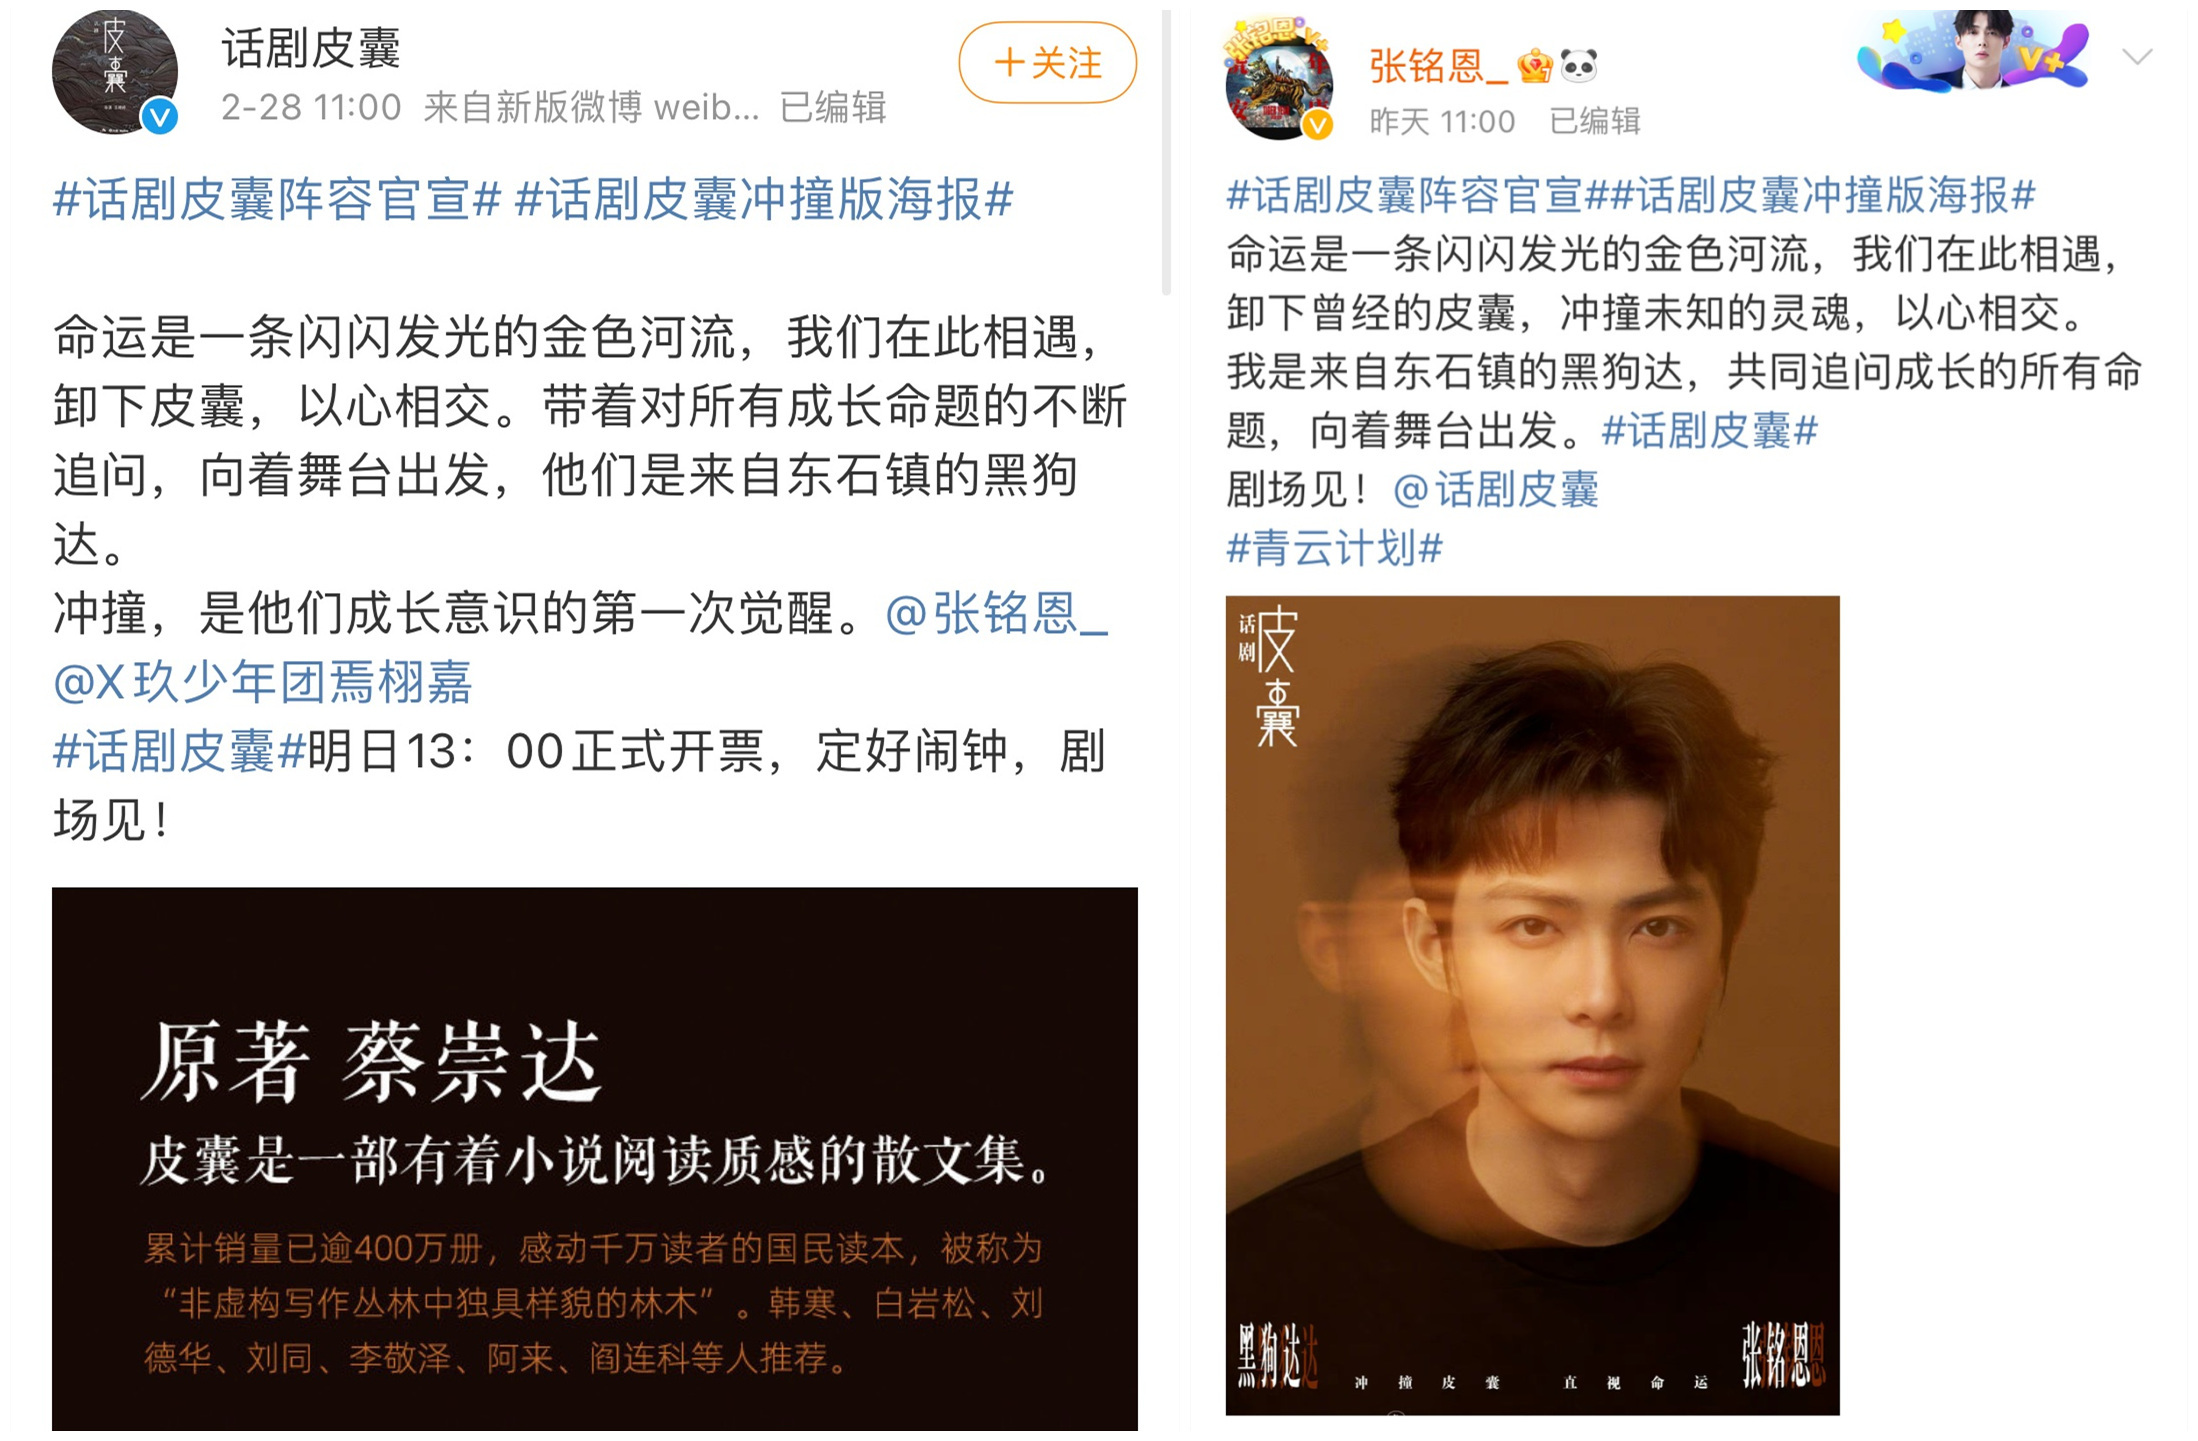Open the 张铭恩_ username in orange
Viewport: 2198px width, 1441px height.
pos(1438,67)
